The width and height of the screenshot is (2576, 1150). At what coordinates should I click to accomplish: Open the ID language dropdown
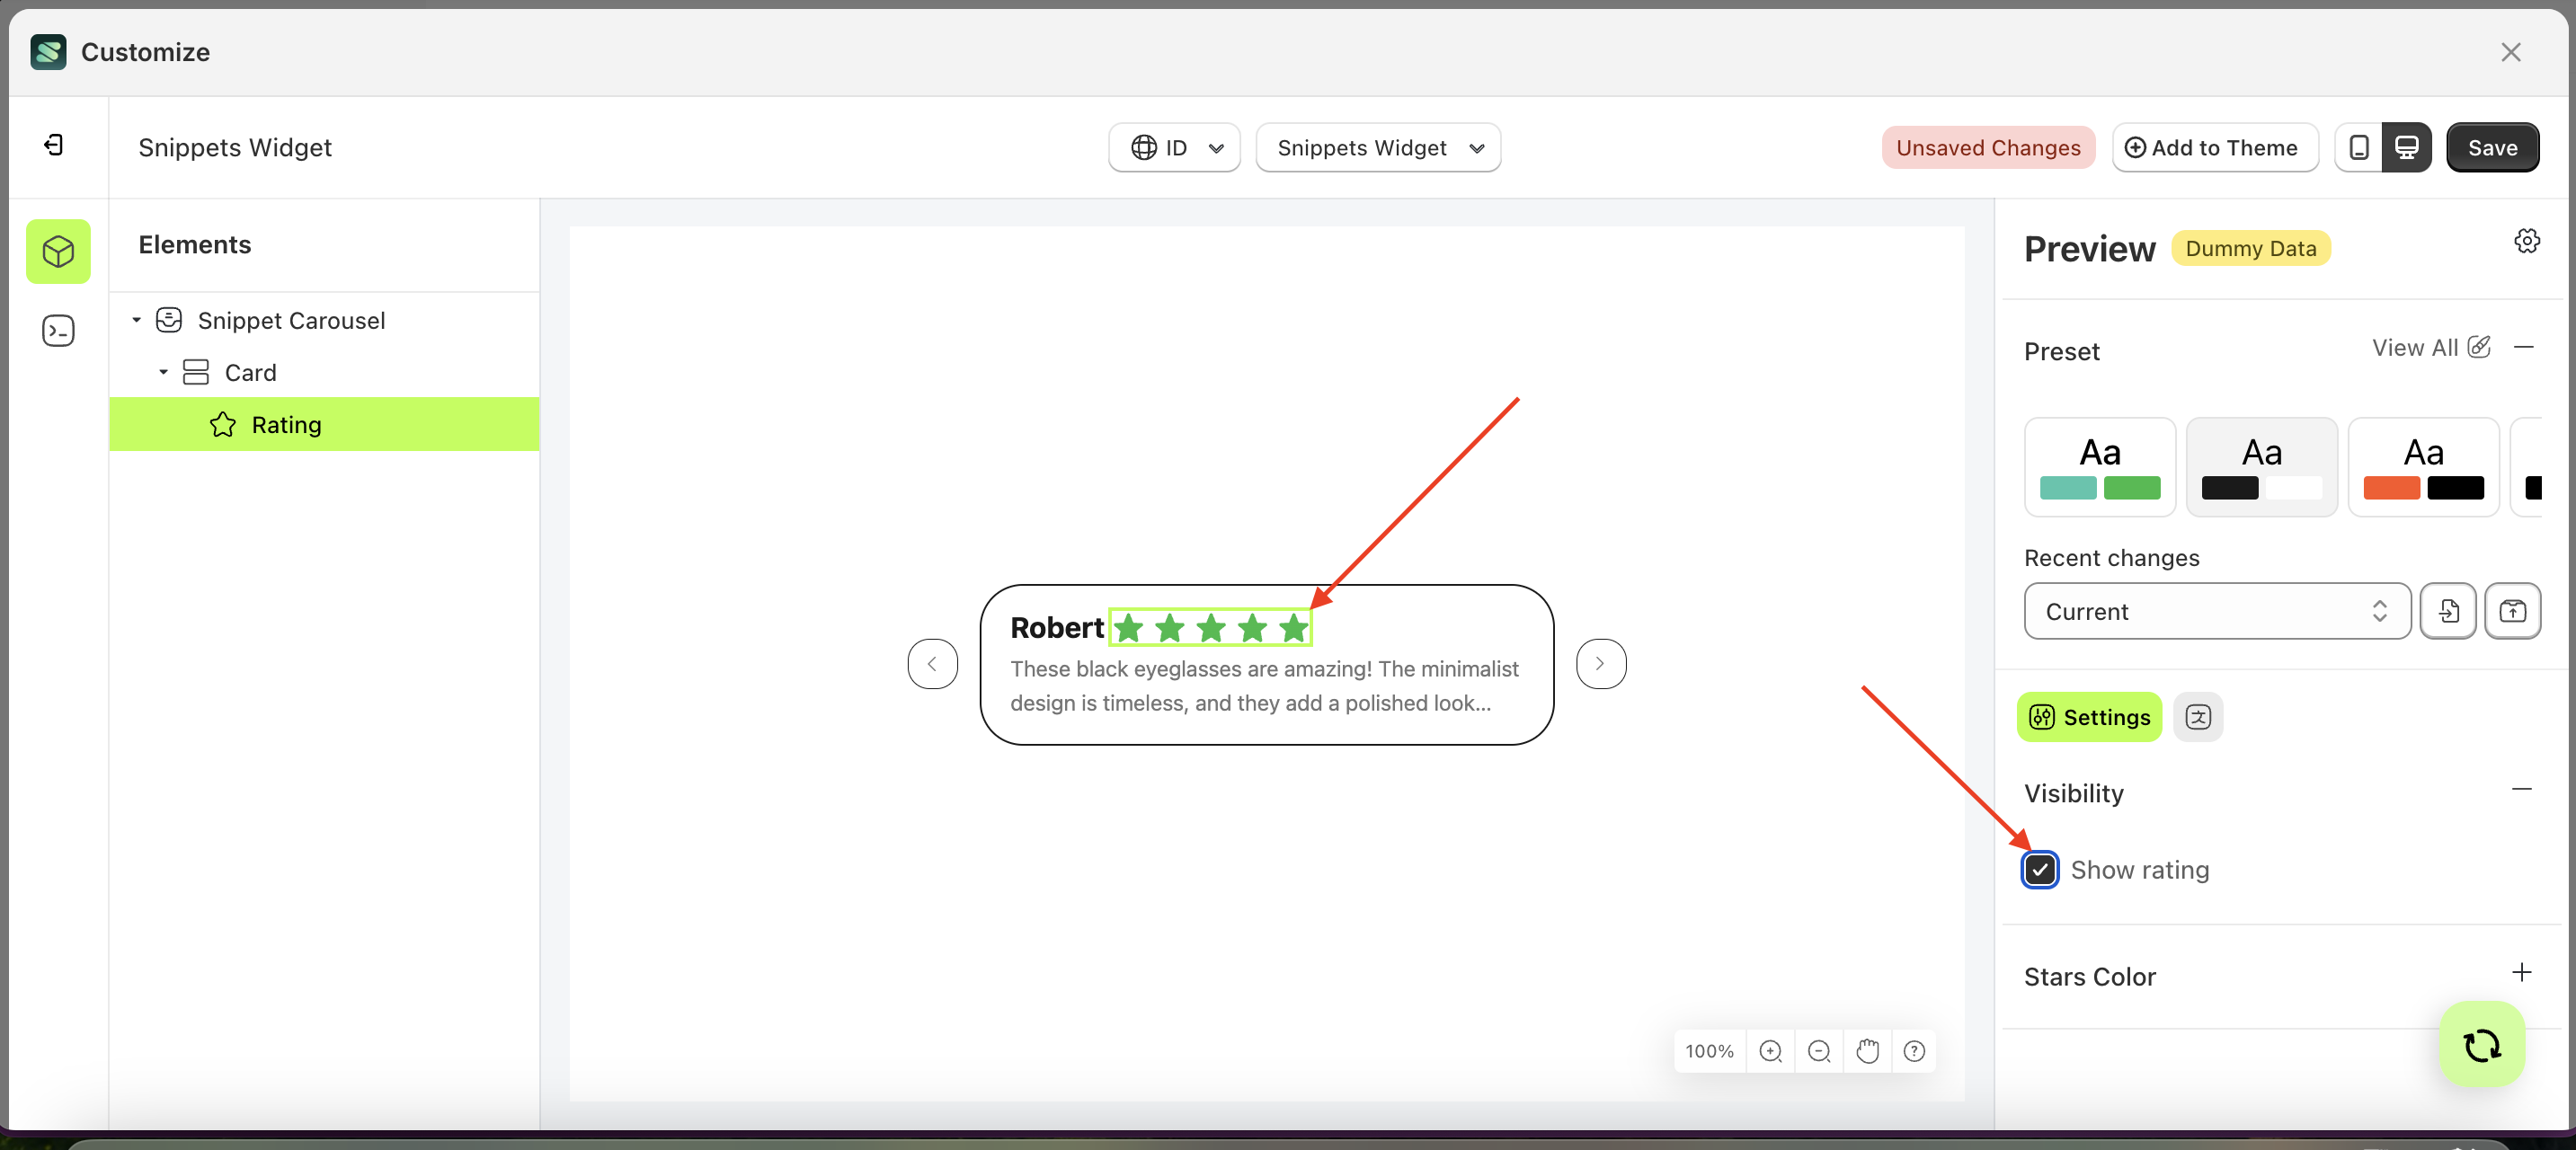click(1174, 147)
